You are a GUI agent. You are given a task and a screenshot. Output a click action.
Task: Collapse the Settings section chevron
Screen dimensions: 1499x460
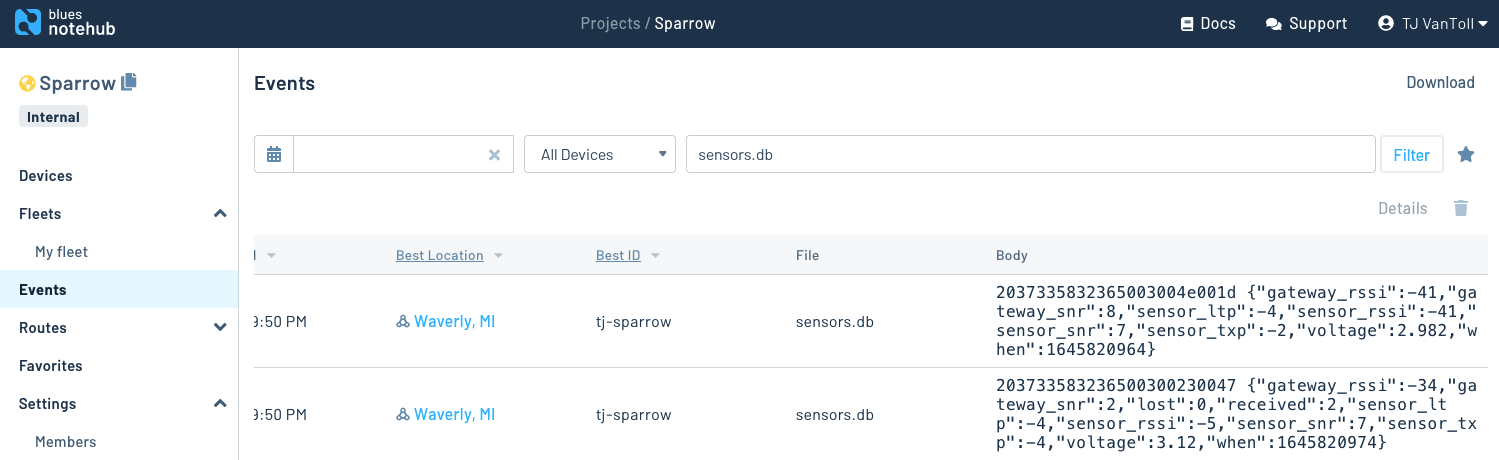click(x=220, y=404)
